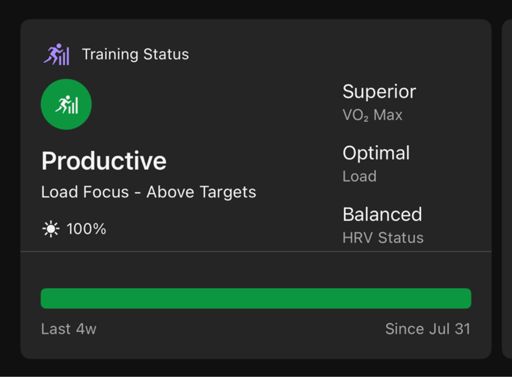Image resolution: width=512 pixels, height=377 pixels.
Task: Select the Productive status heading
Action: pos(104,161)
